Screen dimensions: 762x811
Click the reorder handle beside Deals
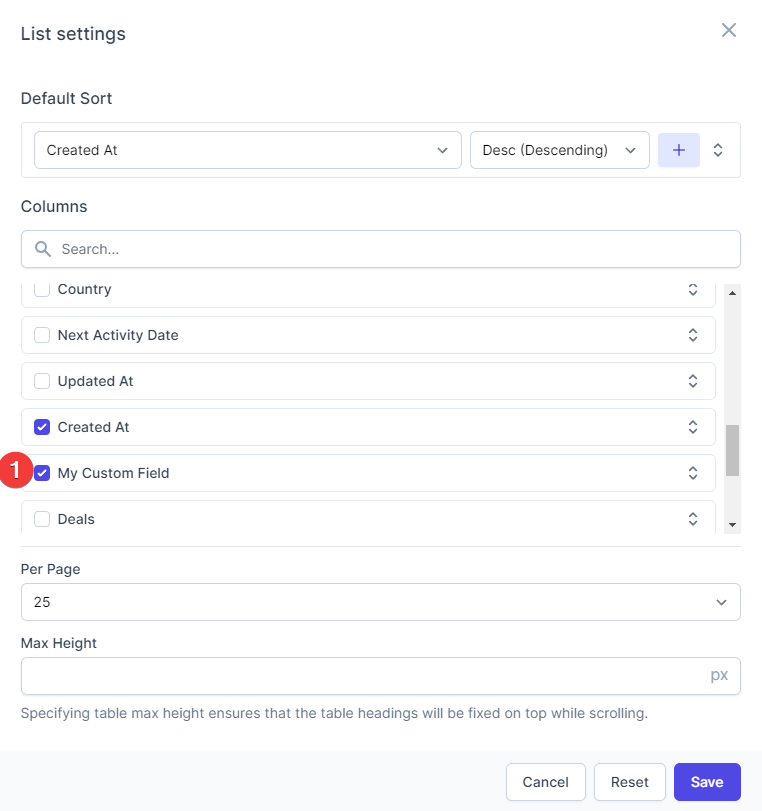[x=693, y=519]
